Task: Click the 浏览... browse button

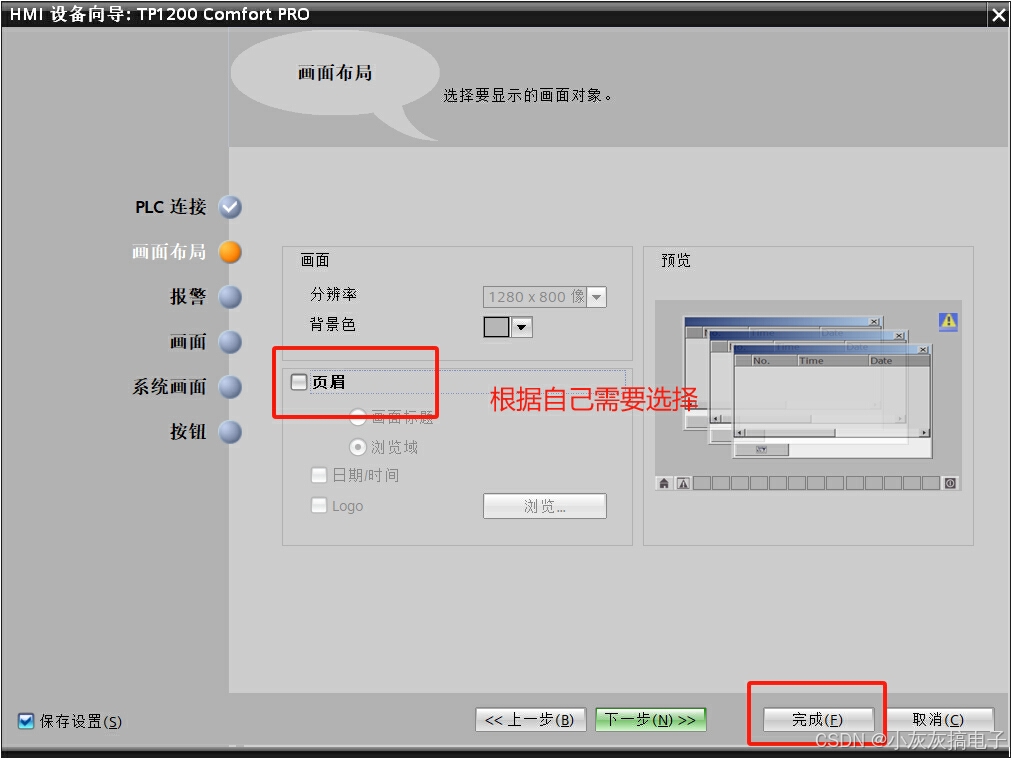Action: [x=545, y=506]
